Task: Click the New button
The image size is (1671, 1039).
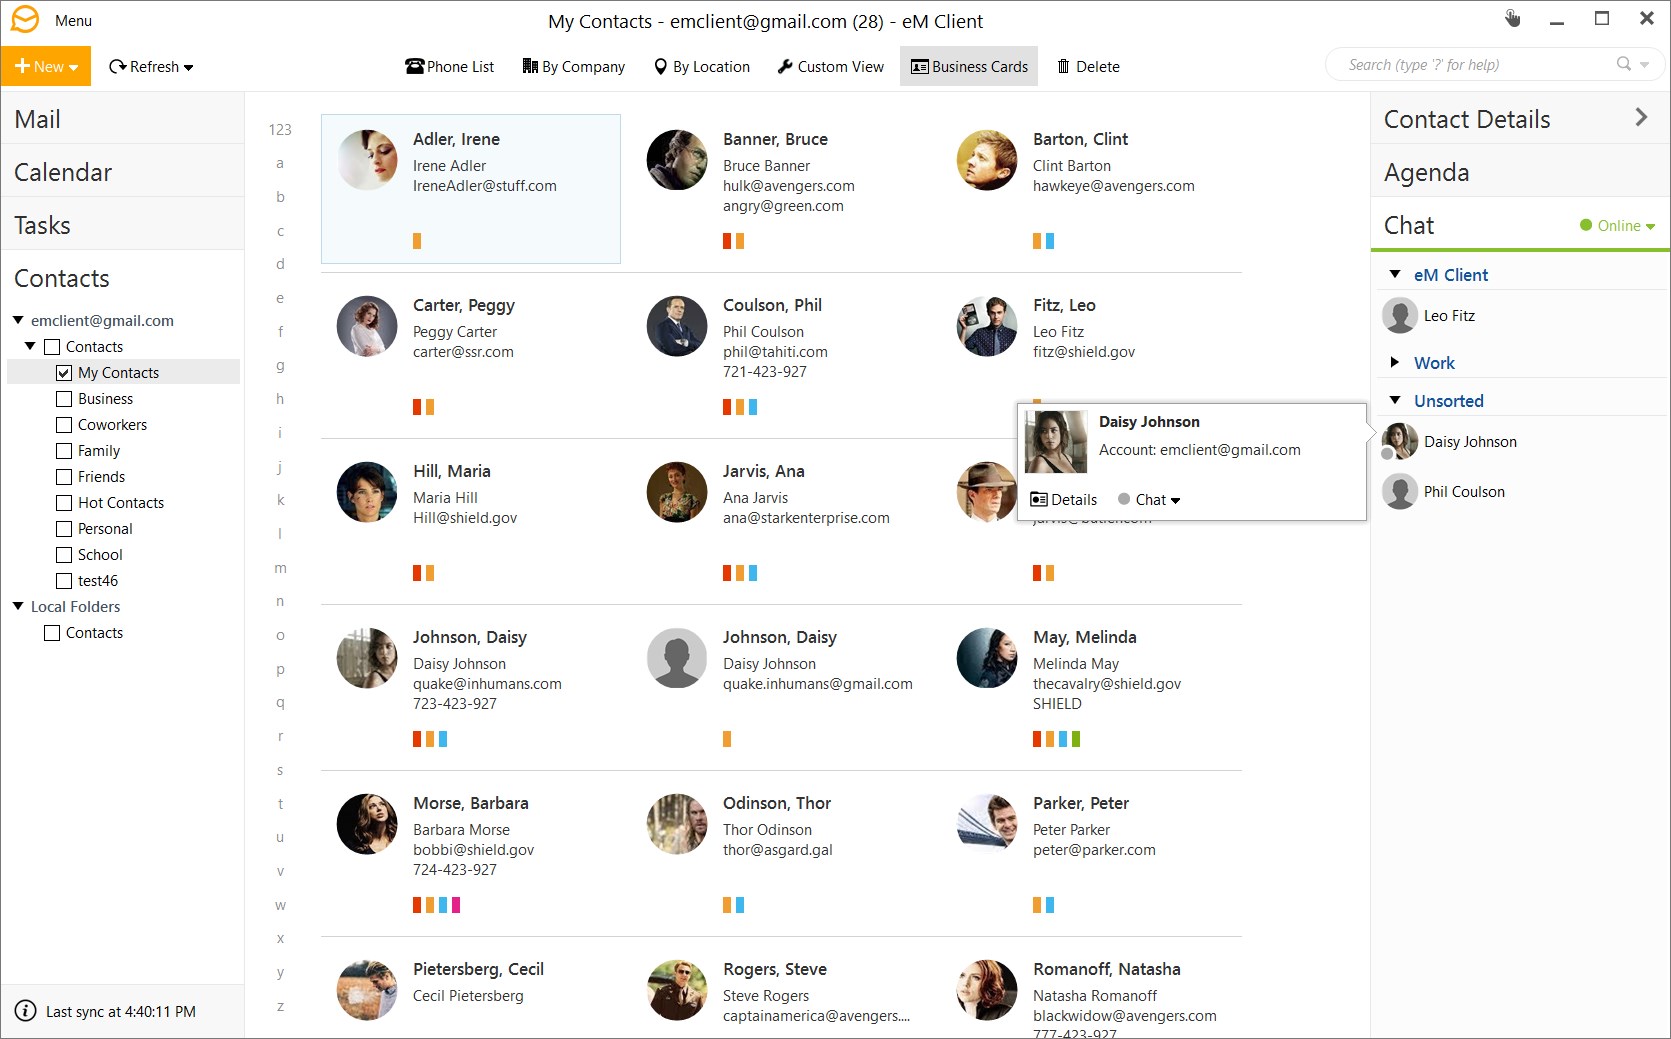Action: pyautogui.click(x=46, y=67)
